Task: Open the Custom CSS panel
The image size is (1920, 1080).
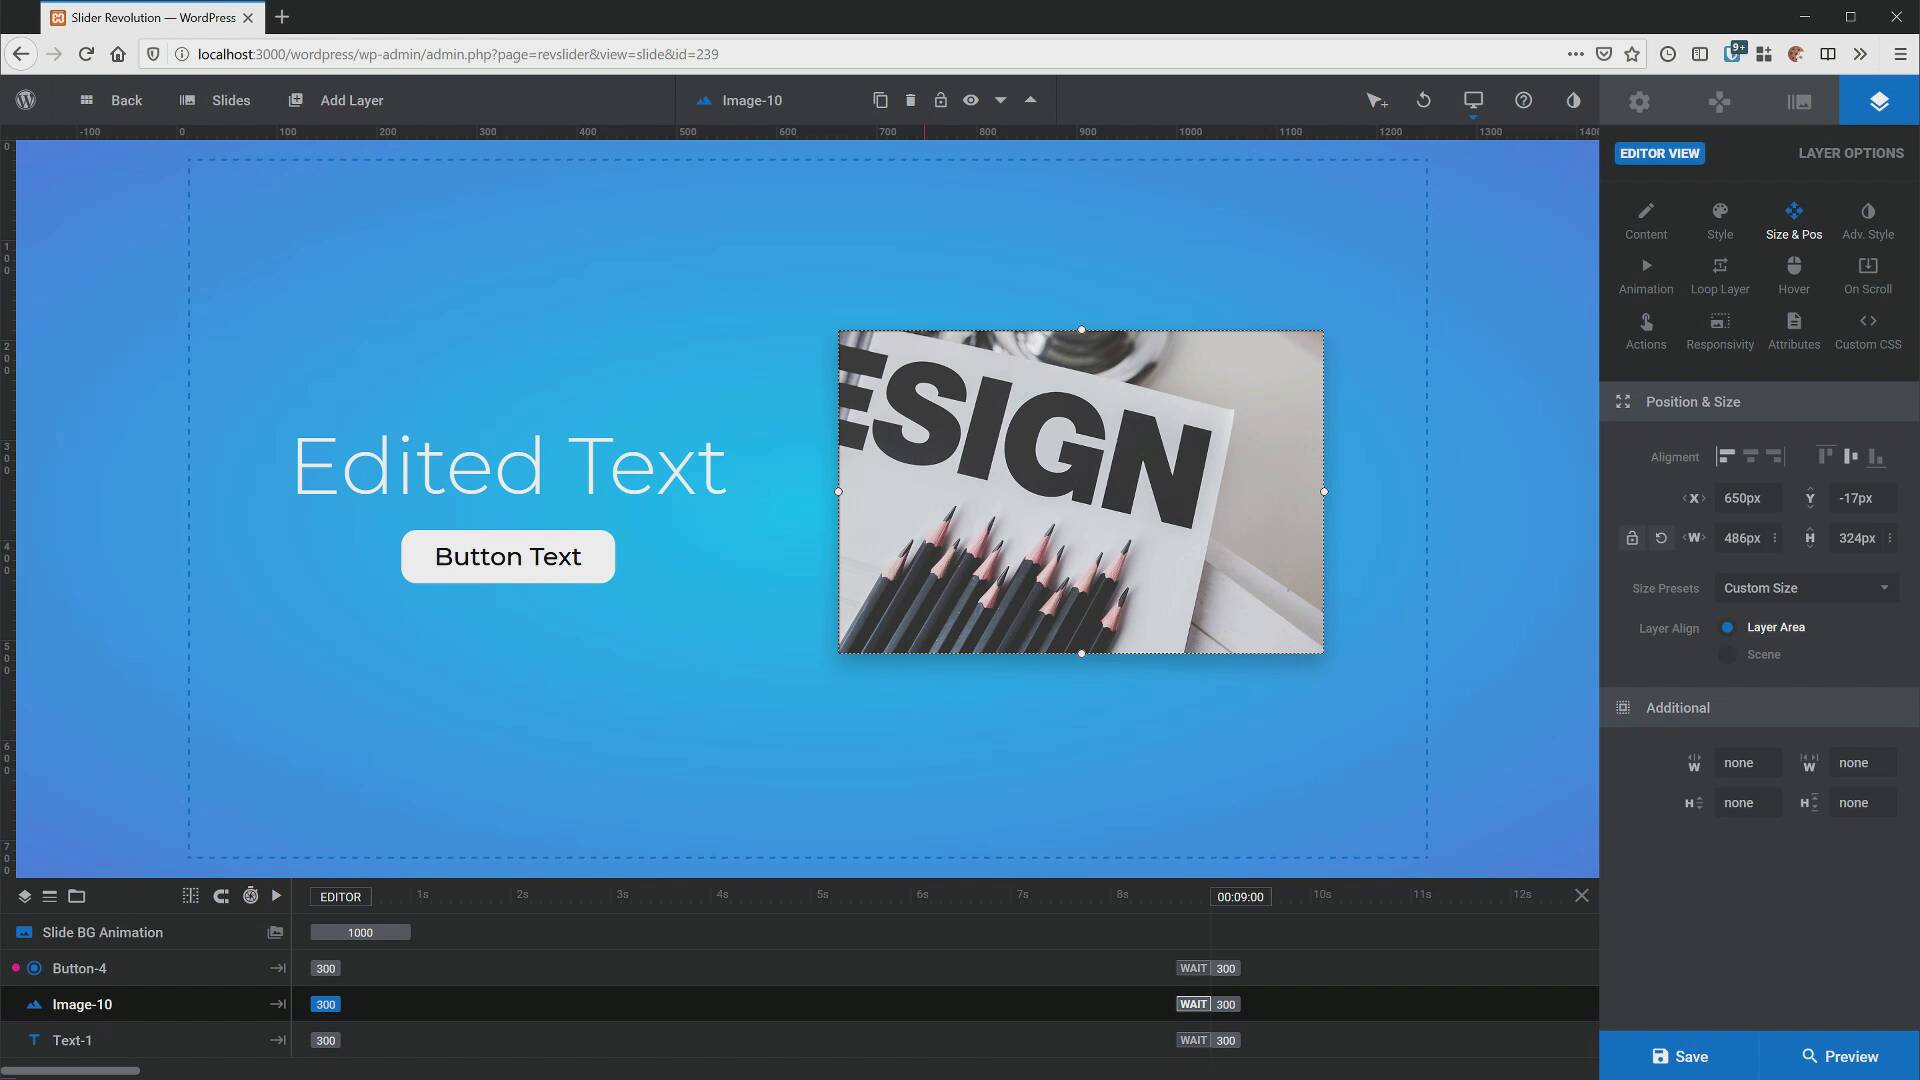Action: click(1867, 330)
